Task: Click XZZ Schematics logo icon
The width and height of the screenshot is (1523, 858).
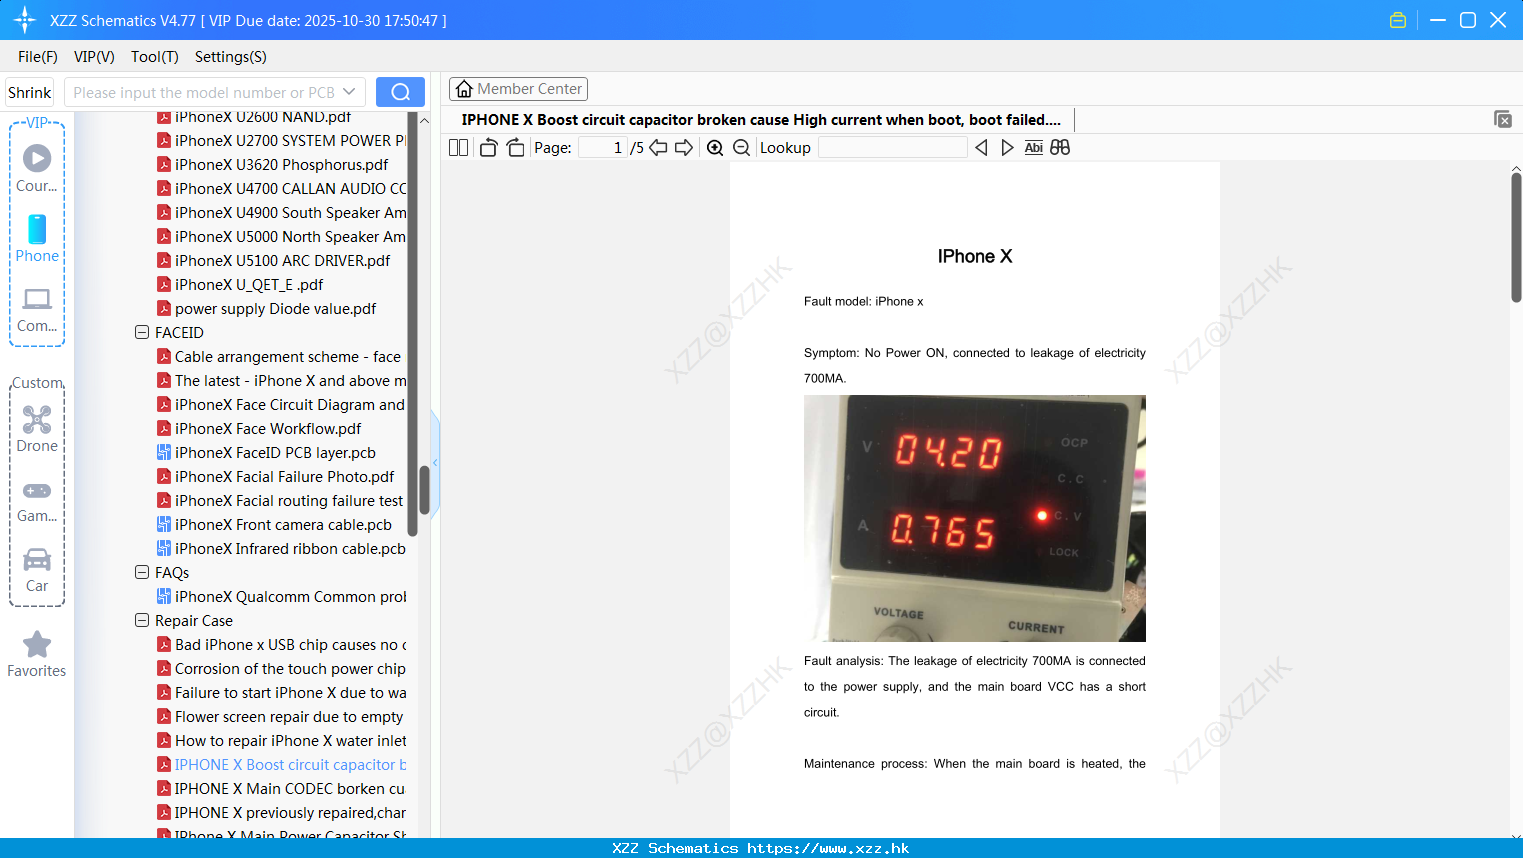Action: 25,20
